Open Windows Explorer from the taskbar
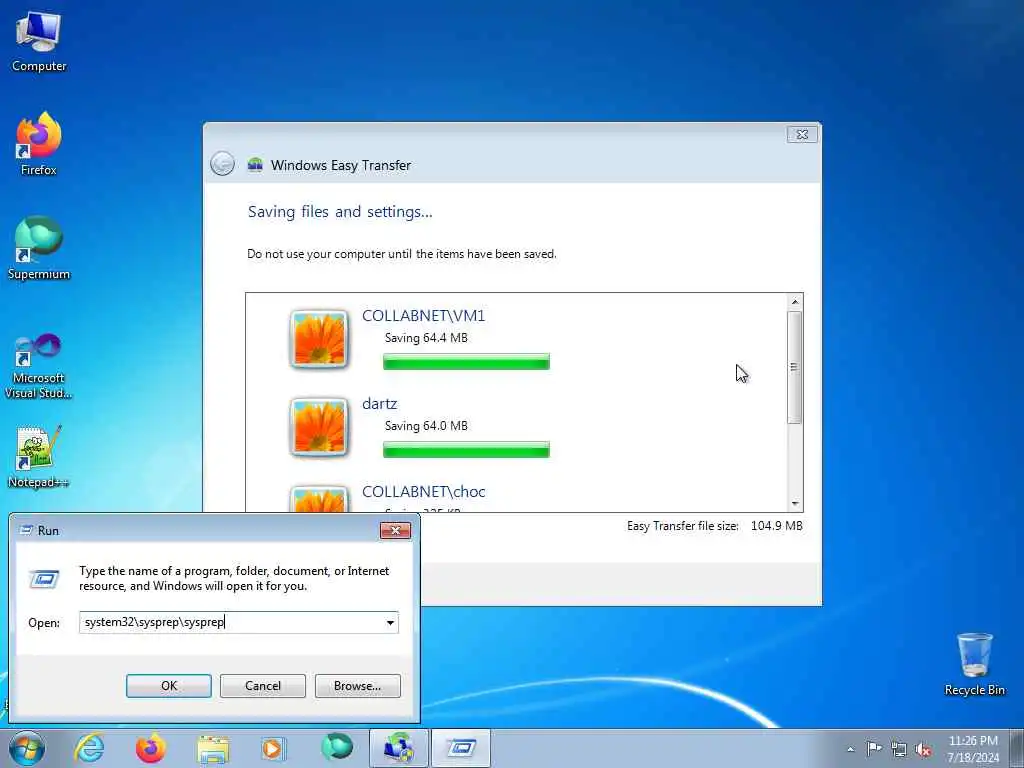This screenshot has height=768, width=1024. [x=213, y=748]
